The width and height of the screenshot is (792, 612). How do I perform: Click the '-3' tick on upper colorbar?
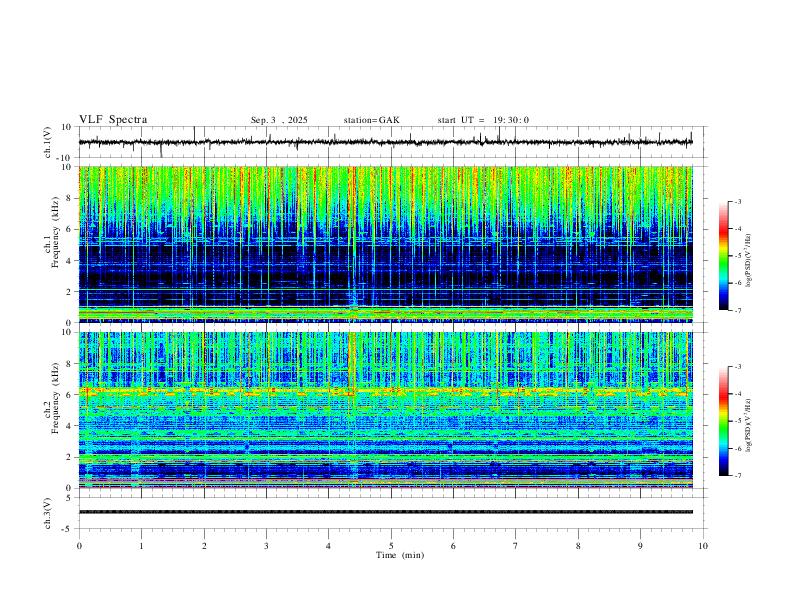click(737, 201)
